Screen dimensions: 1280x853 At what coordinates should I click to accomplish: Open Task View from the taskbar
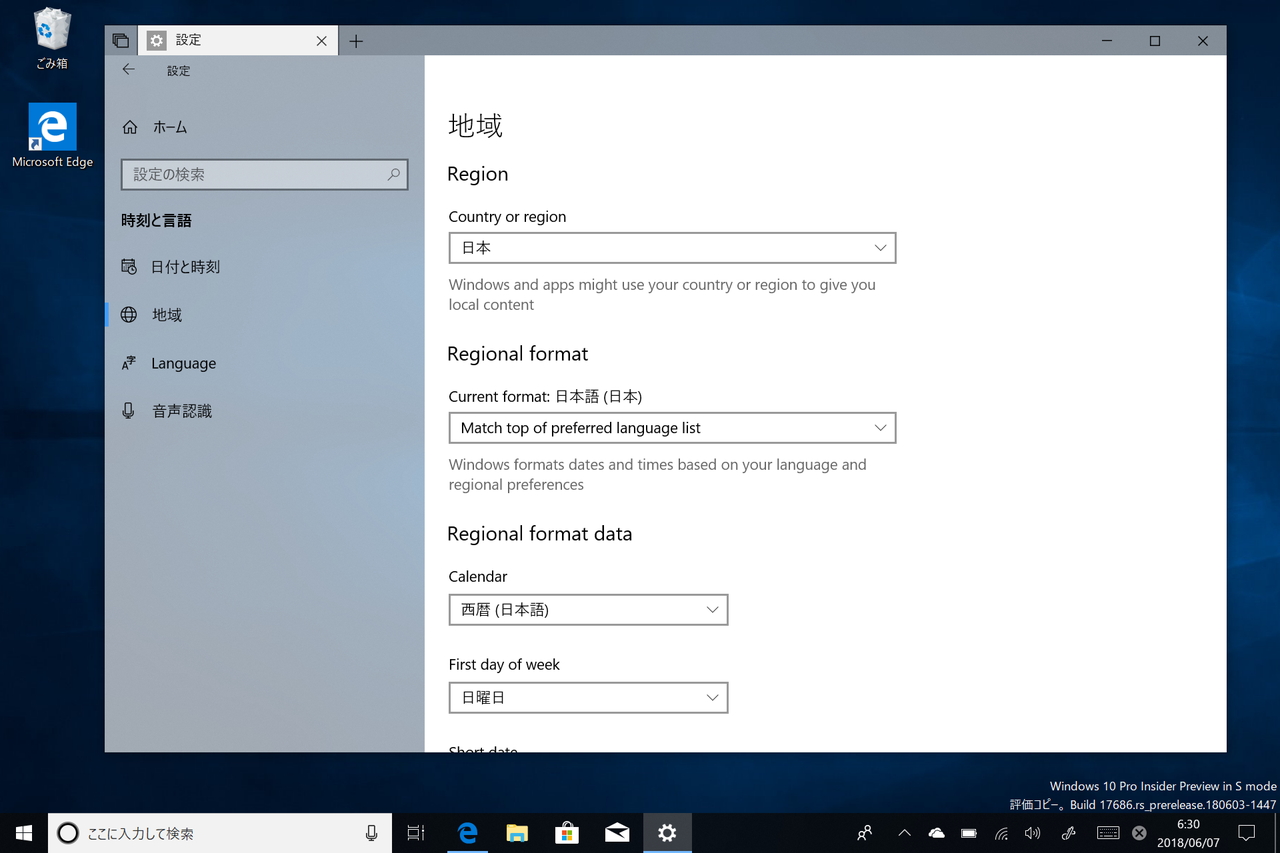(x=416, y=833)
